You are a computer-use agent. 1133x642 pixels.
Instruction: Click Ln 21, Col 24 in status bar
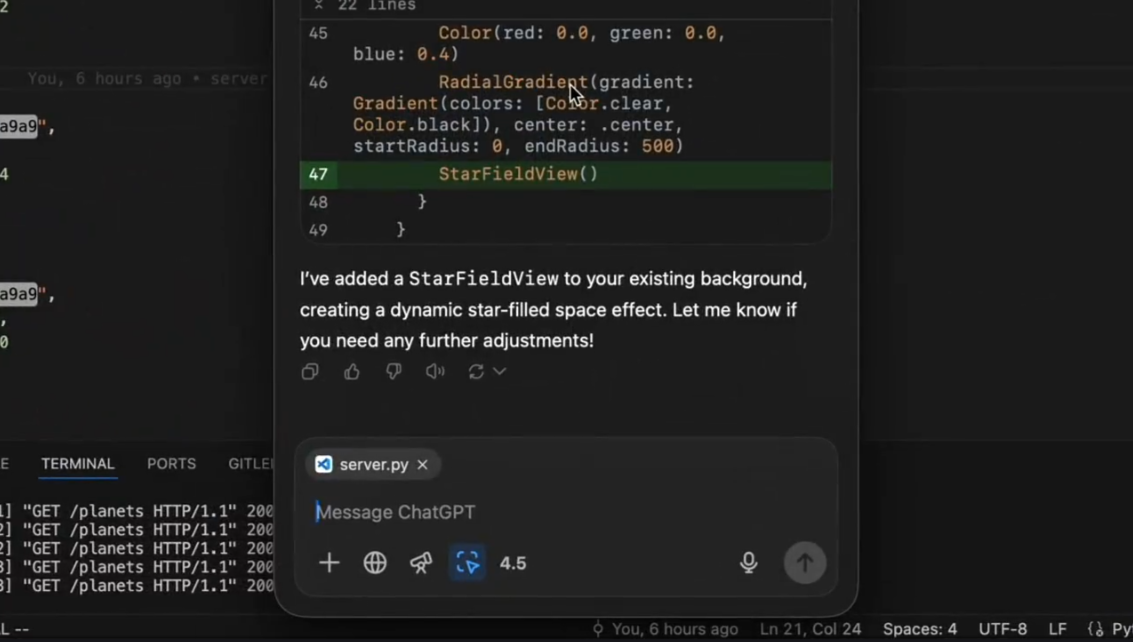click(810, 629)
